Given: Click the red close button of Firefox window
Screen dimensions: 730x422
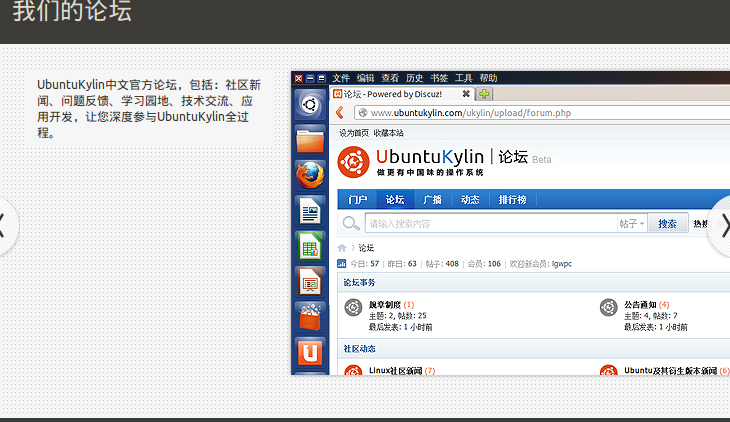Looking at the screenshot, I should (298, 78).
